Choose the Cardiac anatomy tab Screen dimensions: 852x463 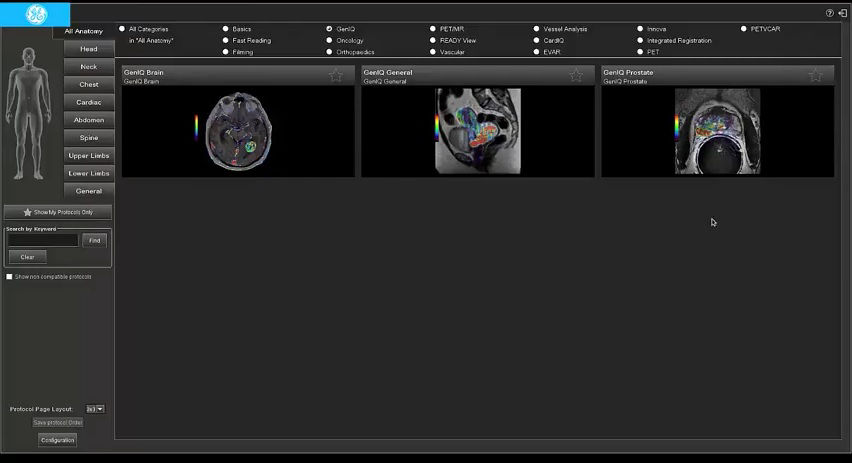(x=89, y=102)
